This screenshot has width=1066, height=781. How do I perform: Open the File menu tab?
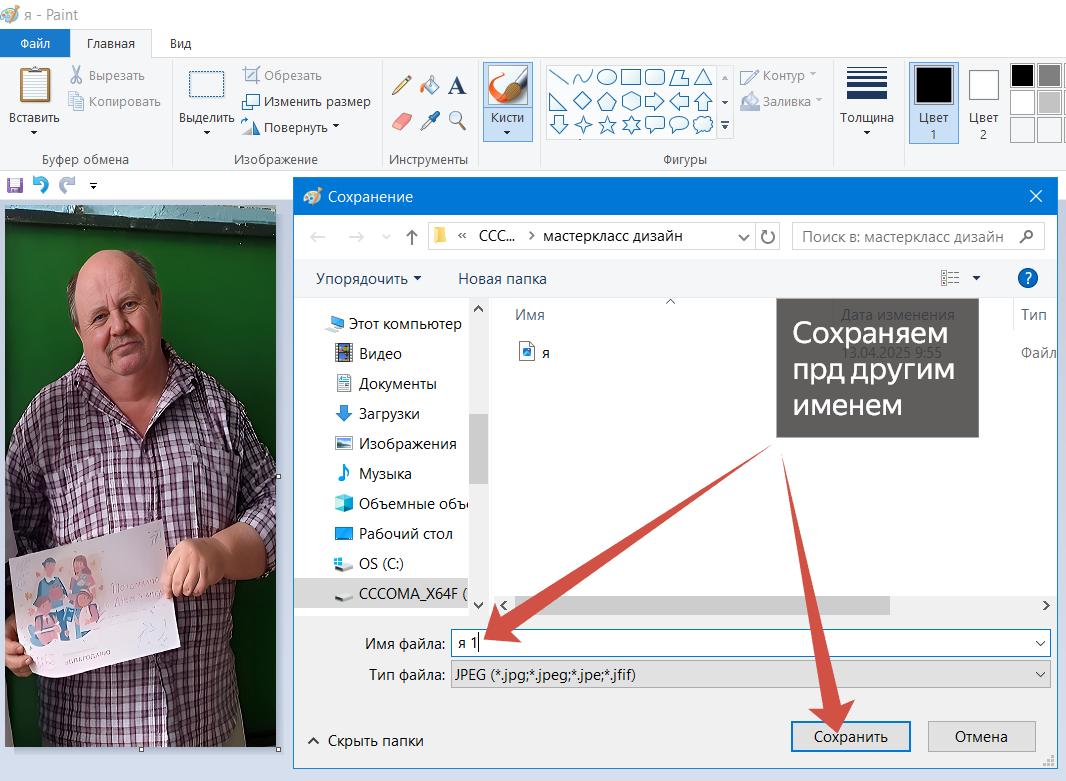35,44
